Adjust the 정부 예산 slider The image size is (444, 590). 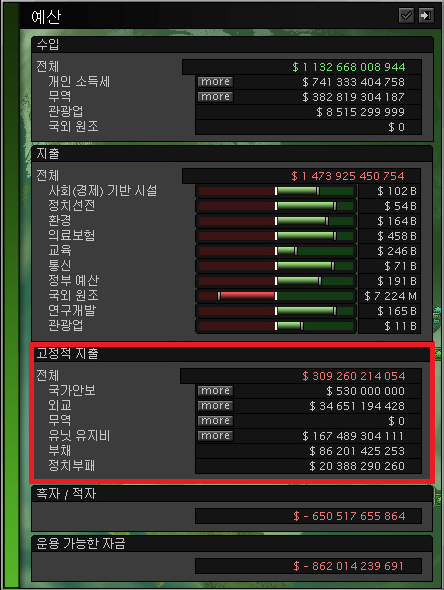(x=276, y=281)
